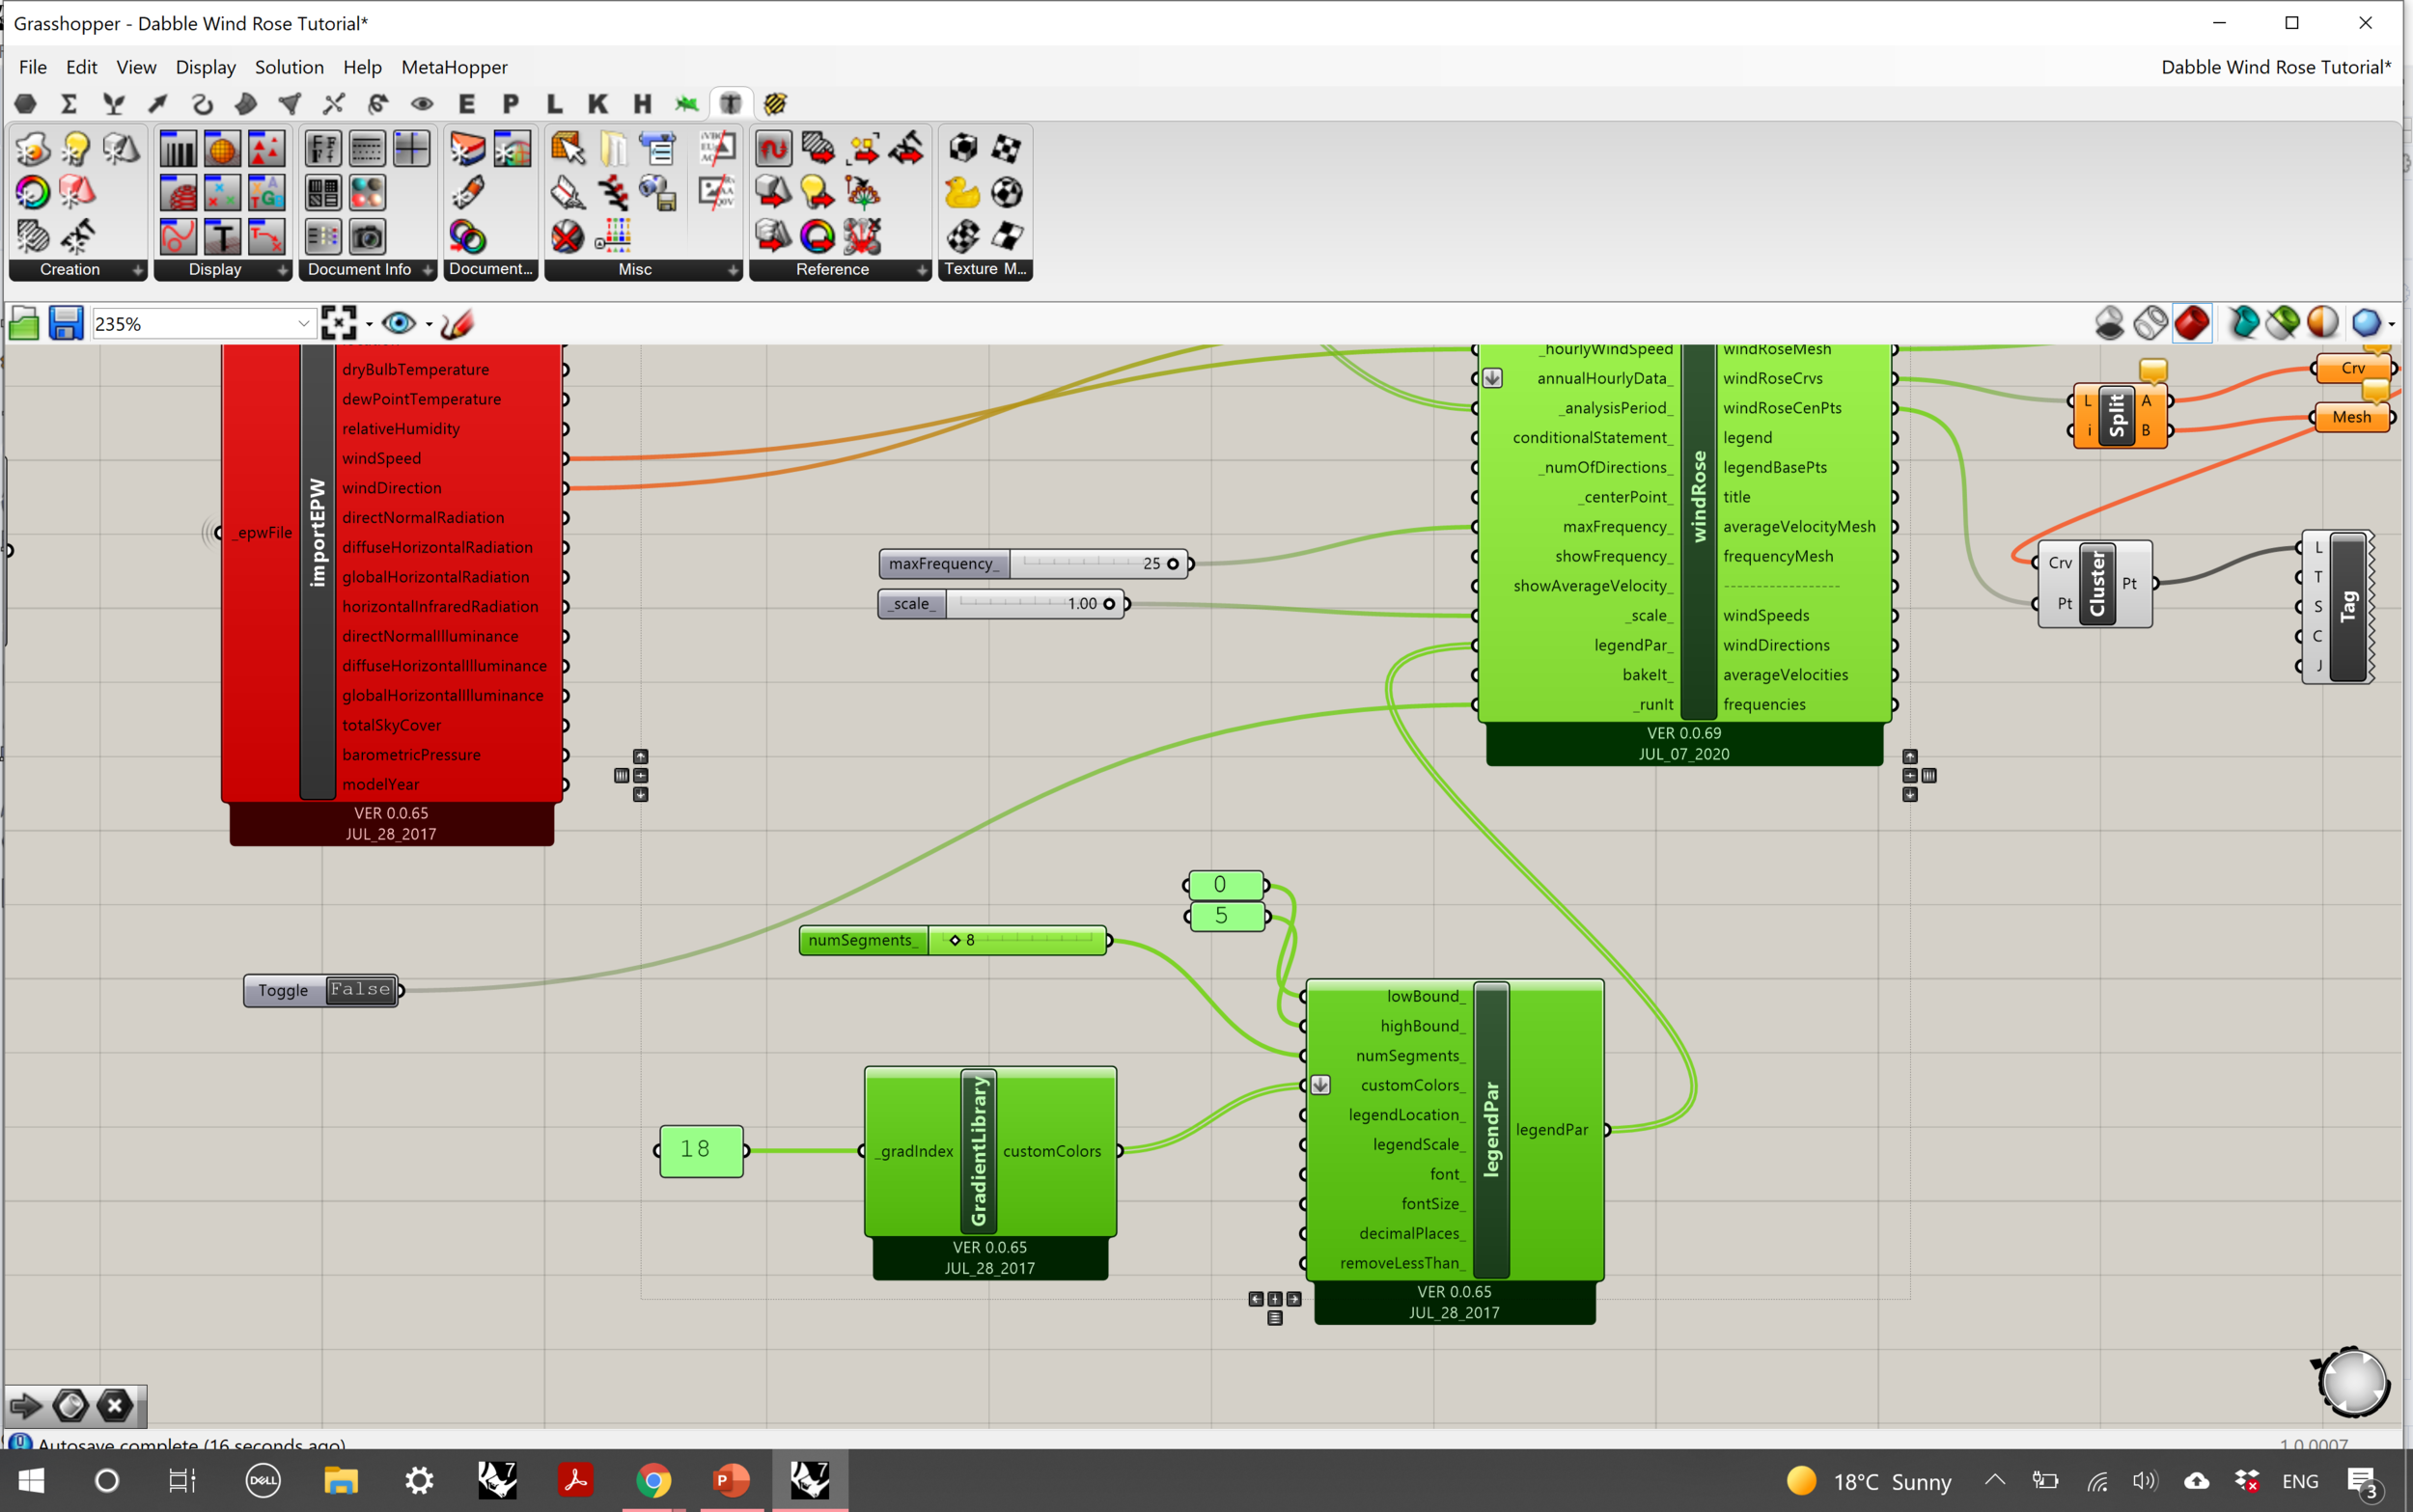
Task: Turn off preview with Do Not Preview icon
Action: (x=2109, y=323)
